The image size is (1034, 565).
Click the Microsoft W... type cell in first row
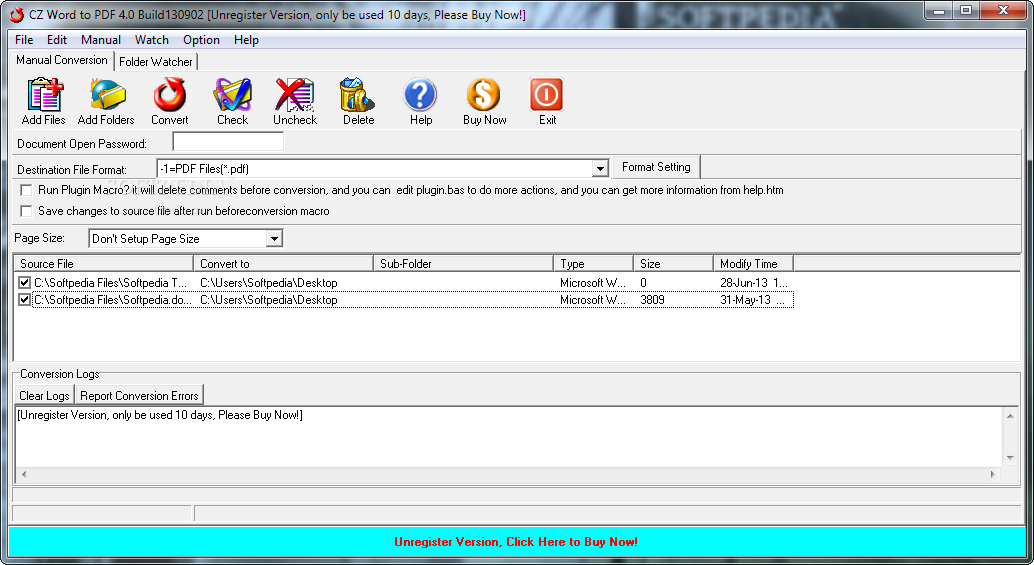593,282
